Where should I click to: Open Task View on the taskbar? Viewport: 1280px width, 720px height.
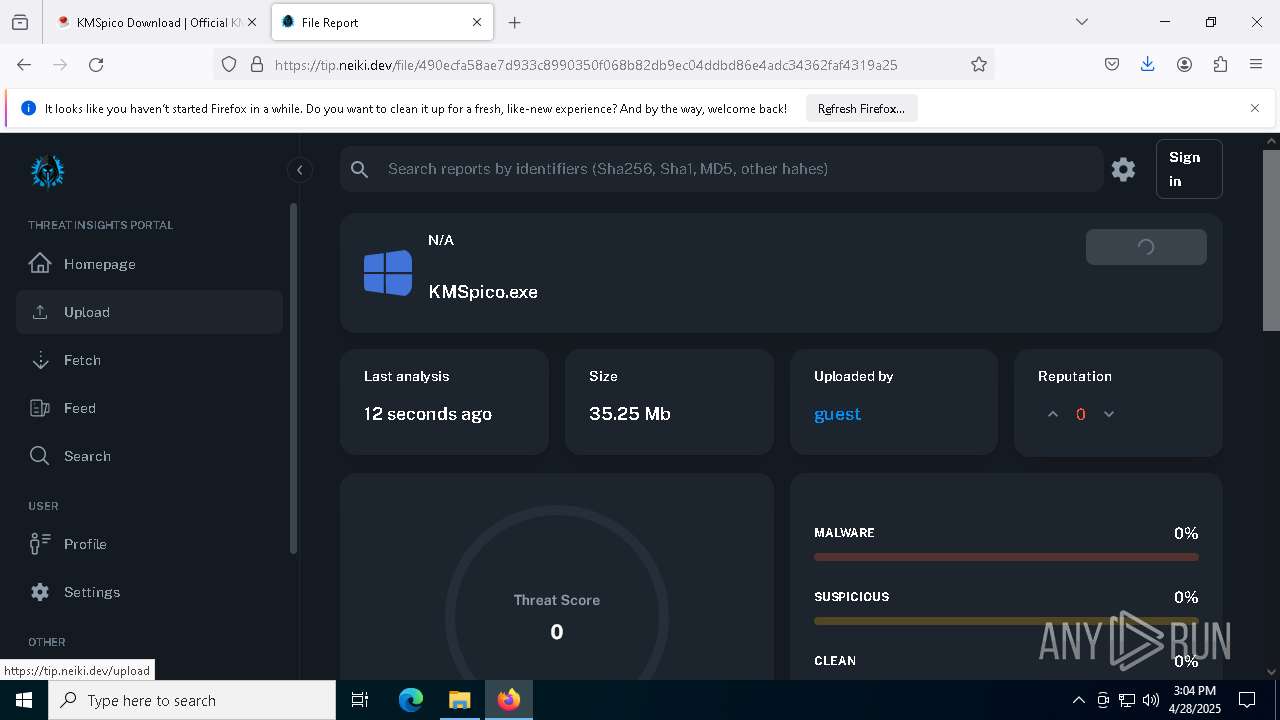360,700
